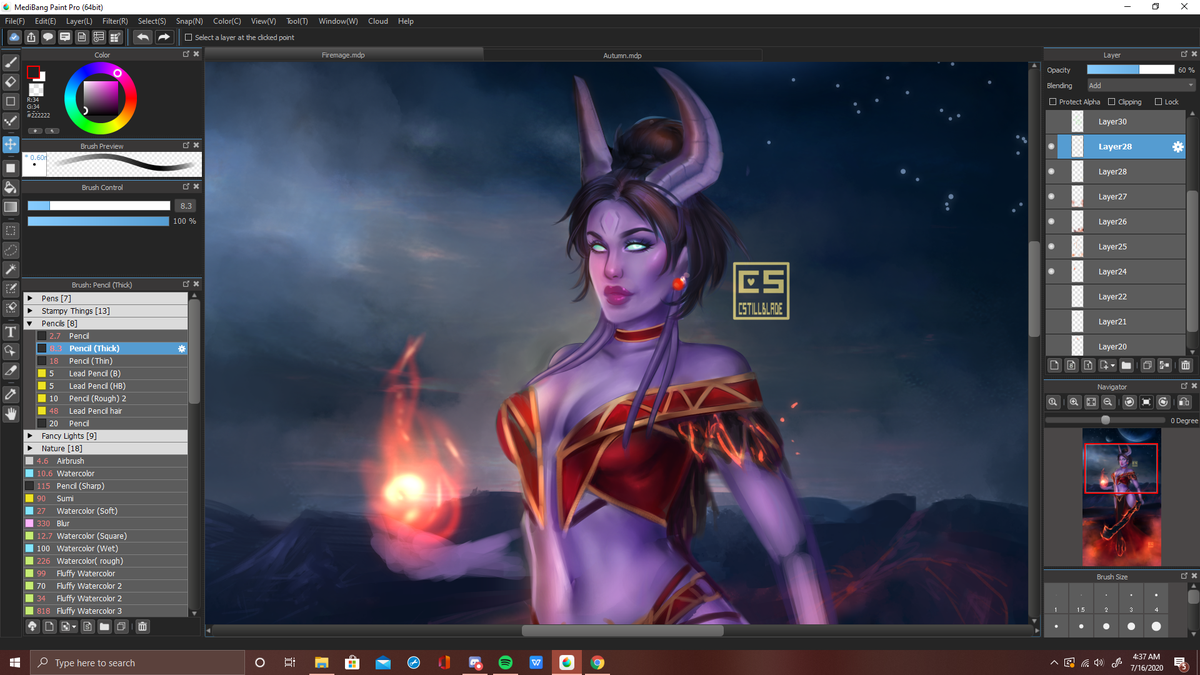This screenshot has height=675, width=1200.
Task: Select the Text tool
Action: click(x=11, y=332)
